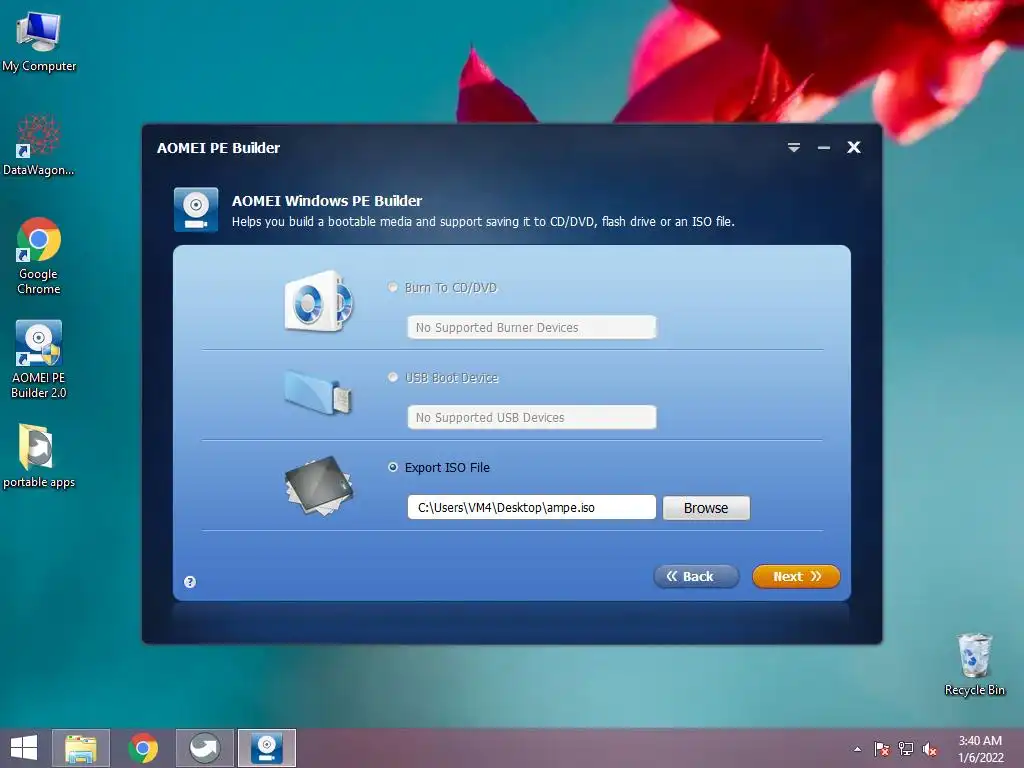Image resolution: width=1024 pixels, height=768 pixels.
Task: Close the AOMEI PE Builder window
Action: pos(854,148)
